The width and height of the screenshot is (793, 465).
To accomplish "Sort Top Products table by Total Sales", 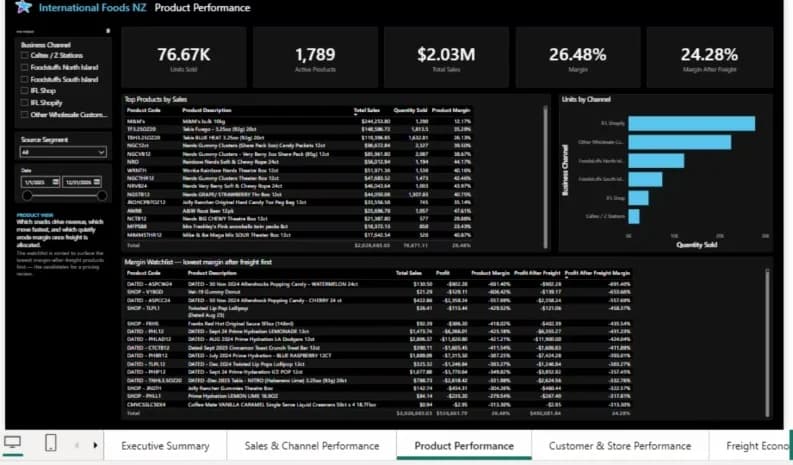I will 367,110.
